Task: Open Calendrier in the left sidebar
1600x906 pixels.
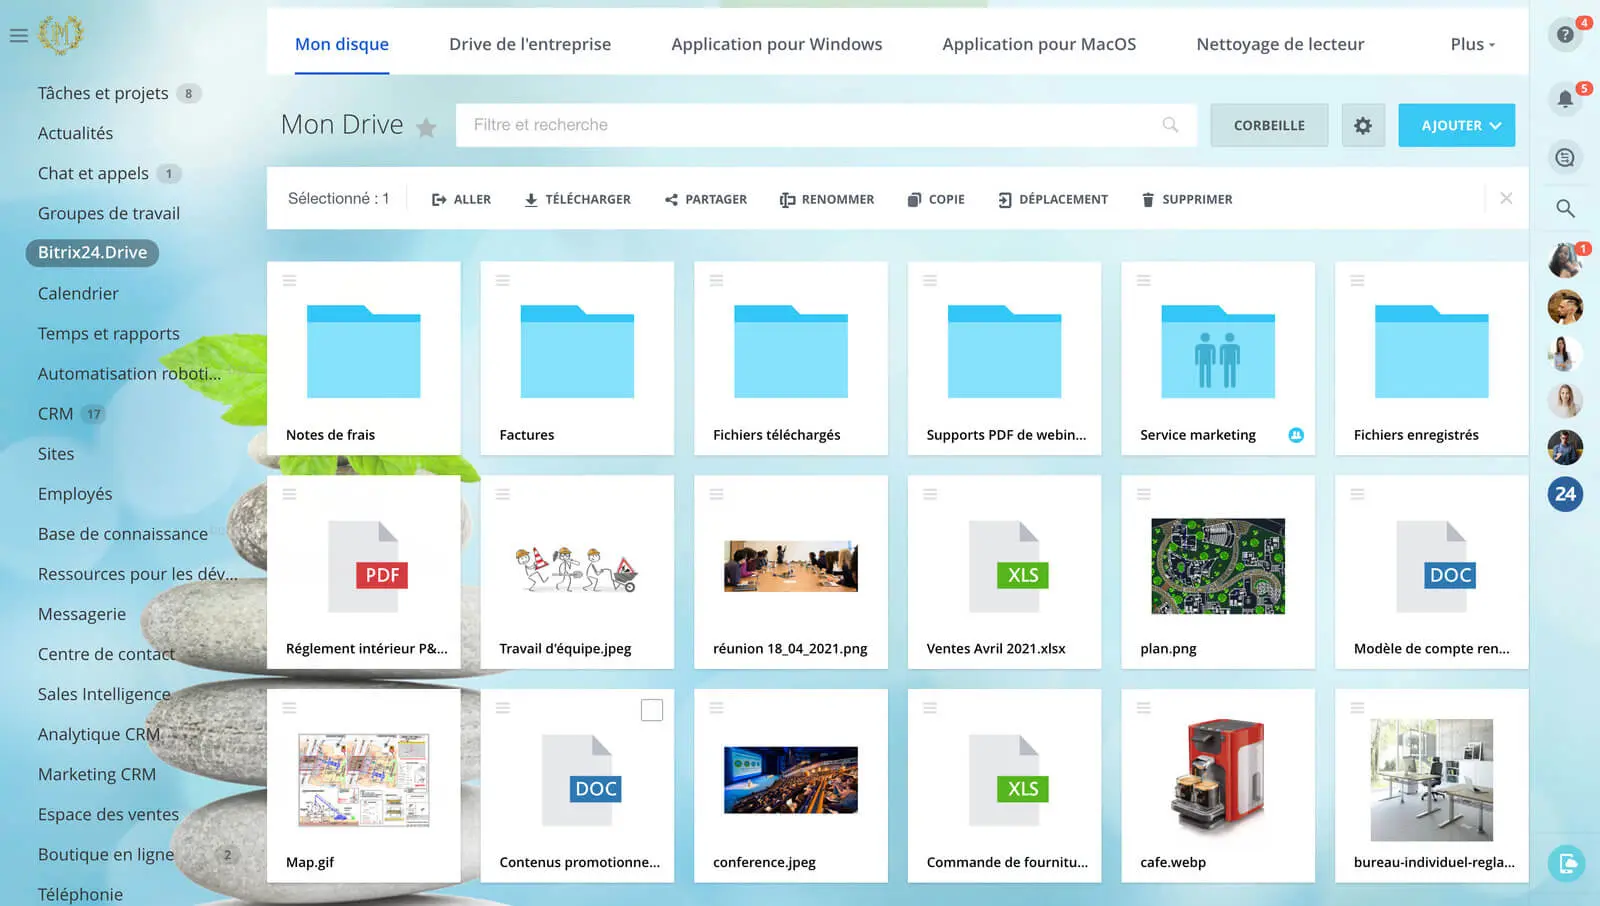Action: [78, 294]
